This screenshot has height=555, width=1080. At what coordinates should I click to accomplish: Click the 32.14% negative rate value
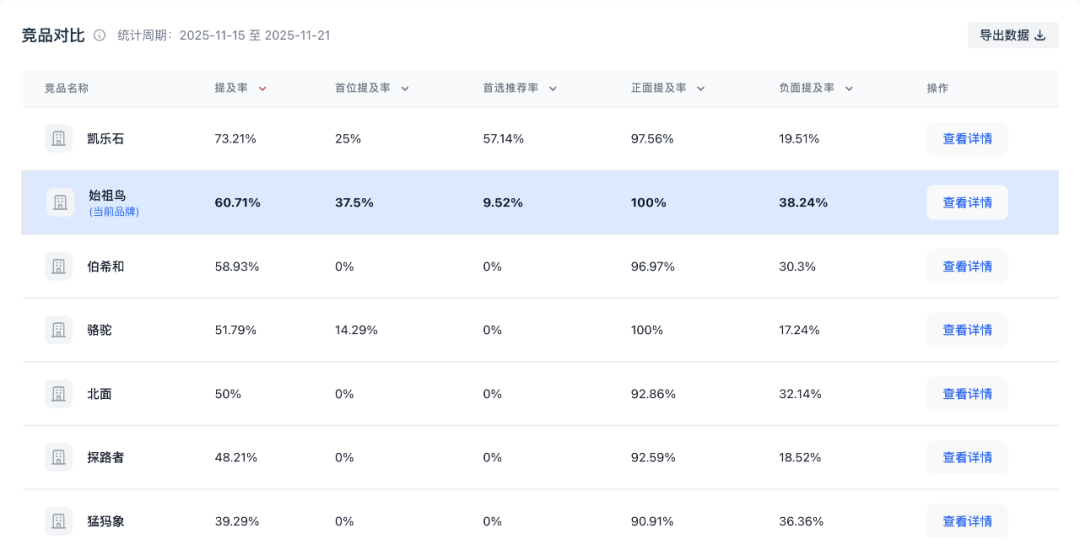coord(800,394)
